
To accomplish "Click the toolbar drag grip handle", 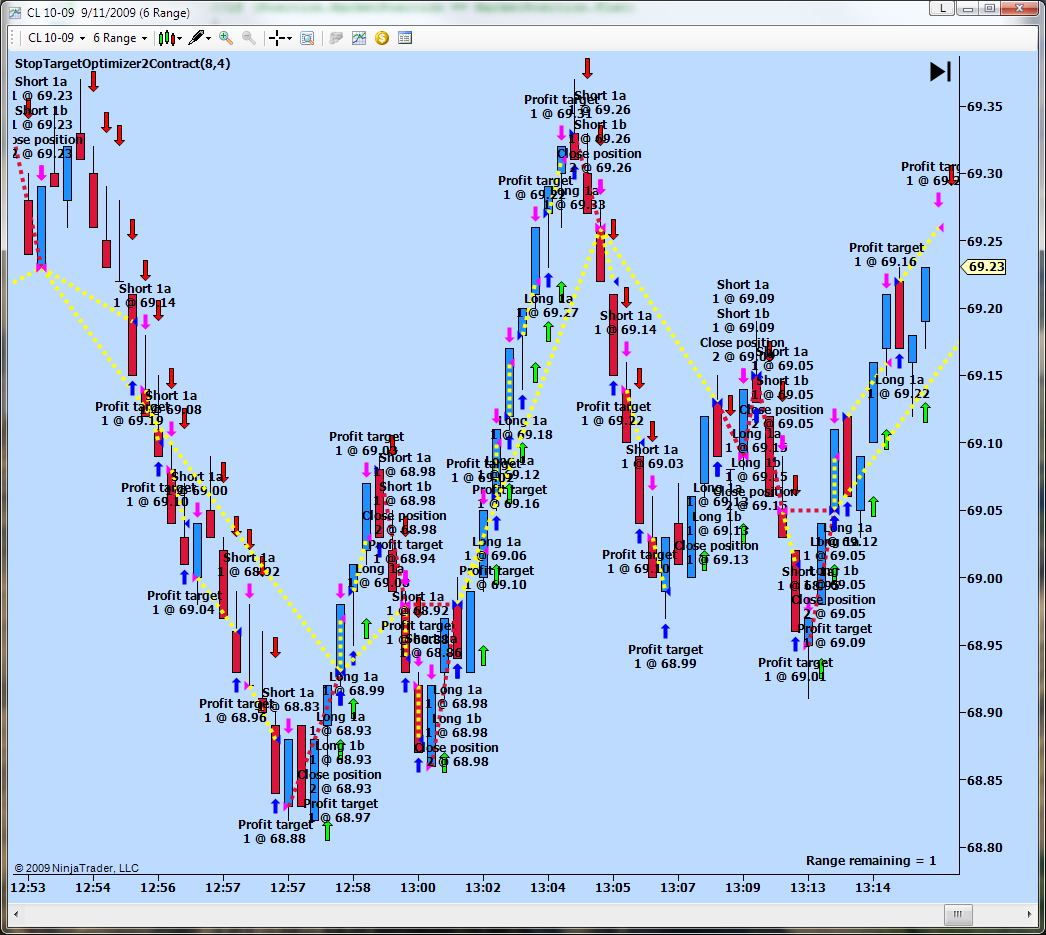I will (13, 38).
